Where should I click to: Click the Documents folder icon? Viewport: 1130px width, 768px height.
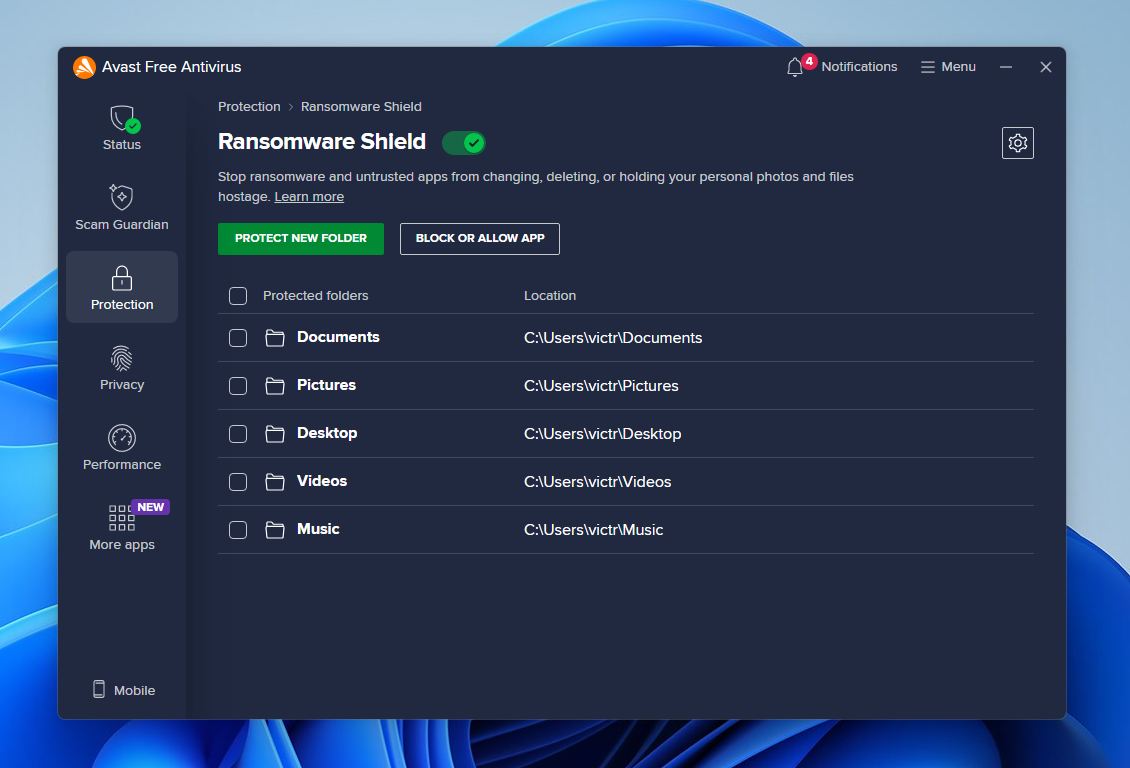pyautogui.click(x=275, y=338)
